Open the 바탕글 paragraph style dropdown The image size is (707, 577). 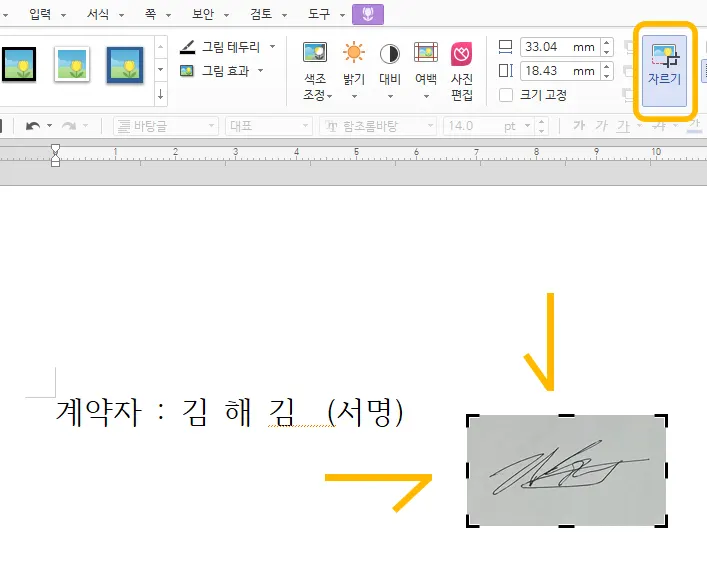click(165, 126)
